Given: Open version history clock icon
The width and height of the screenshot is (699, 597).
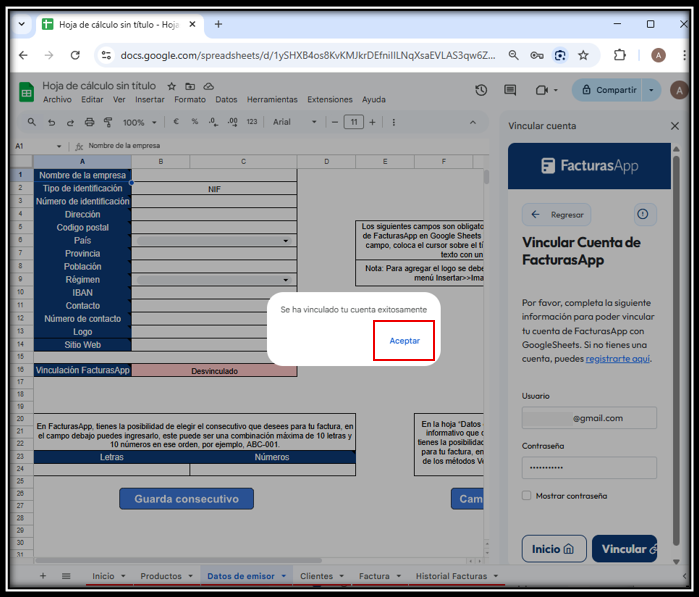Looking at the screenshot, I should pos(481,90).
